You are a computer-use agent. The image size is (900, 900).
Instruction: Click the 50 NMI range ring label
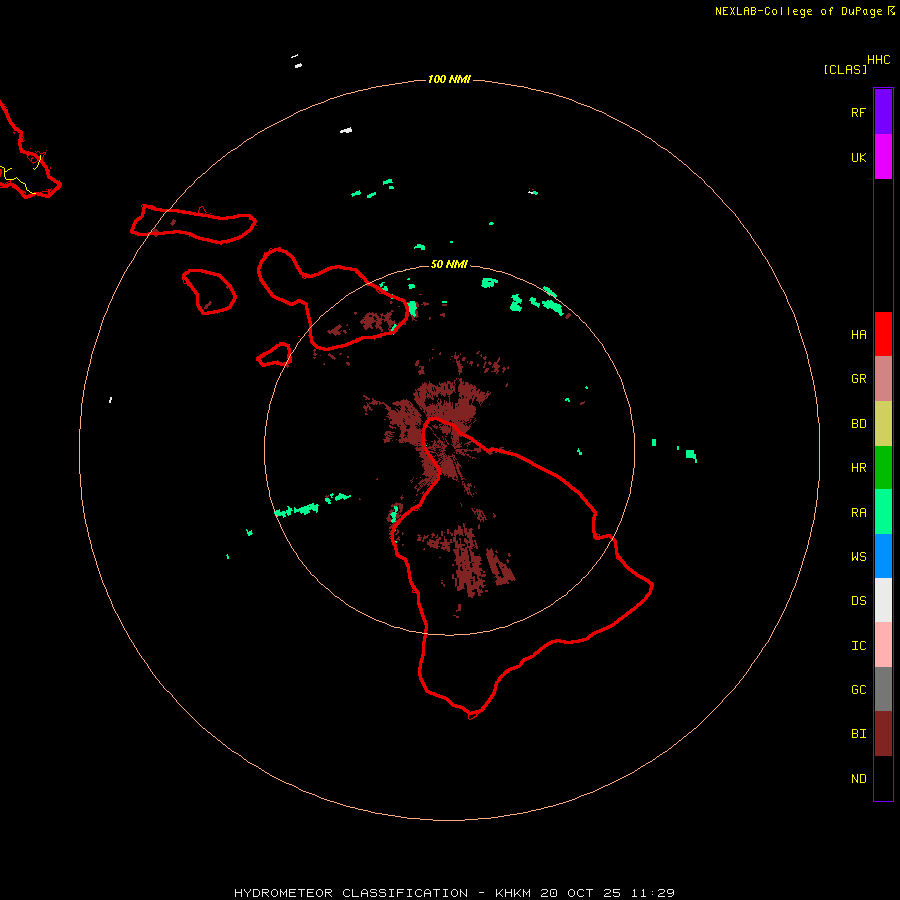(449, 264)
